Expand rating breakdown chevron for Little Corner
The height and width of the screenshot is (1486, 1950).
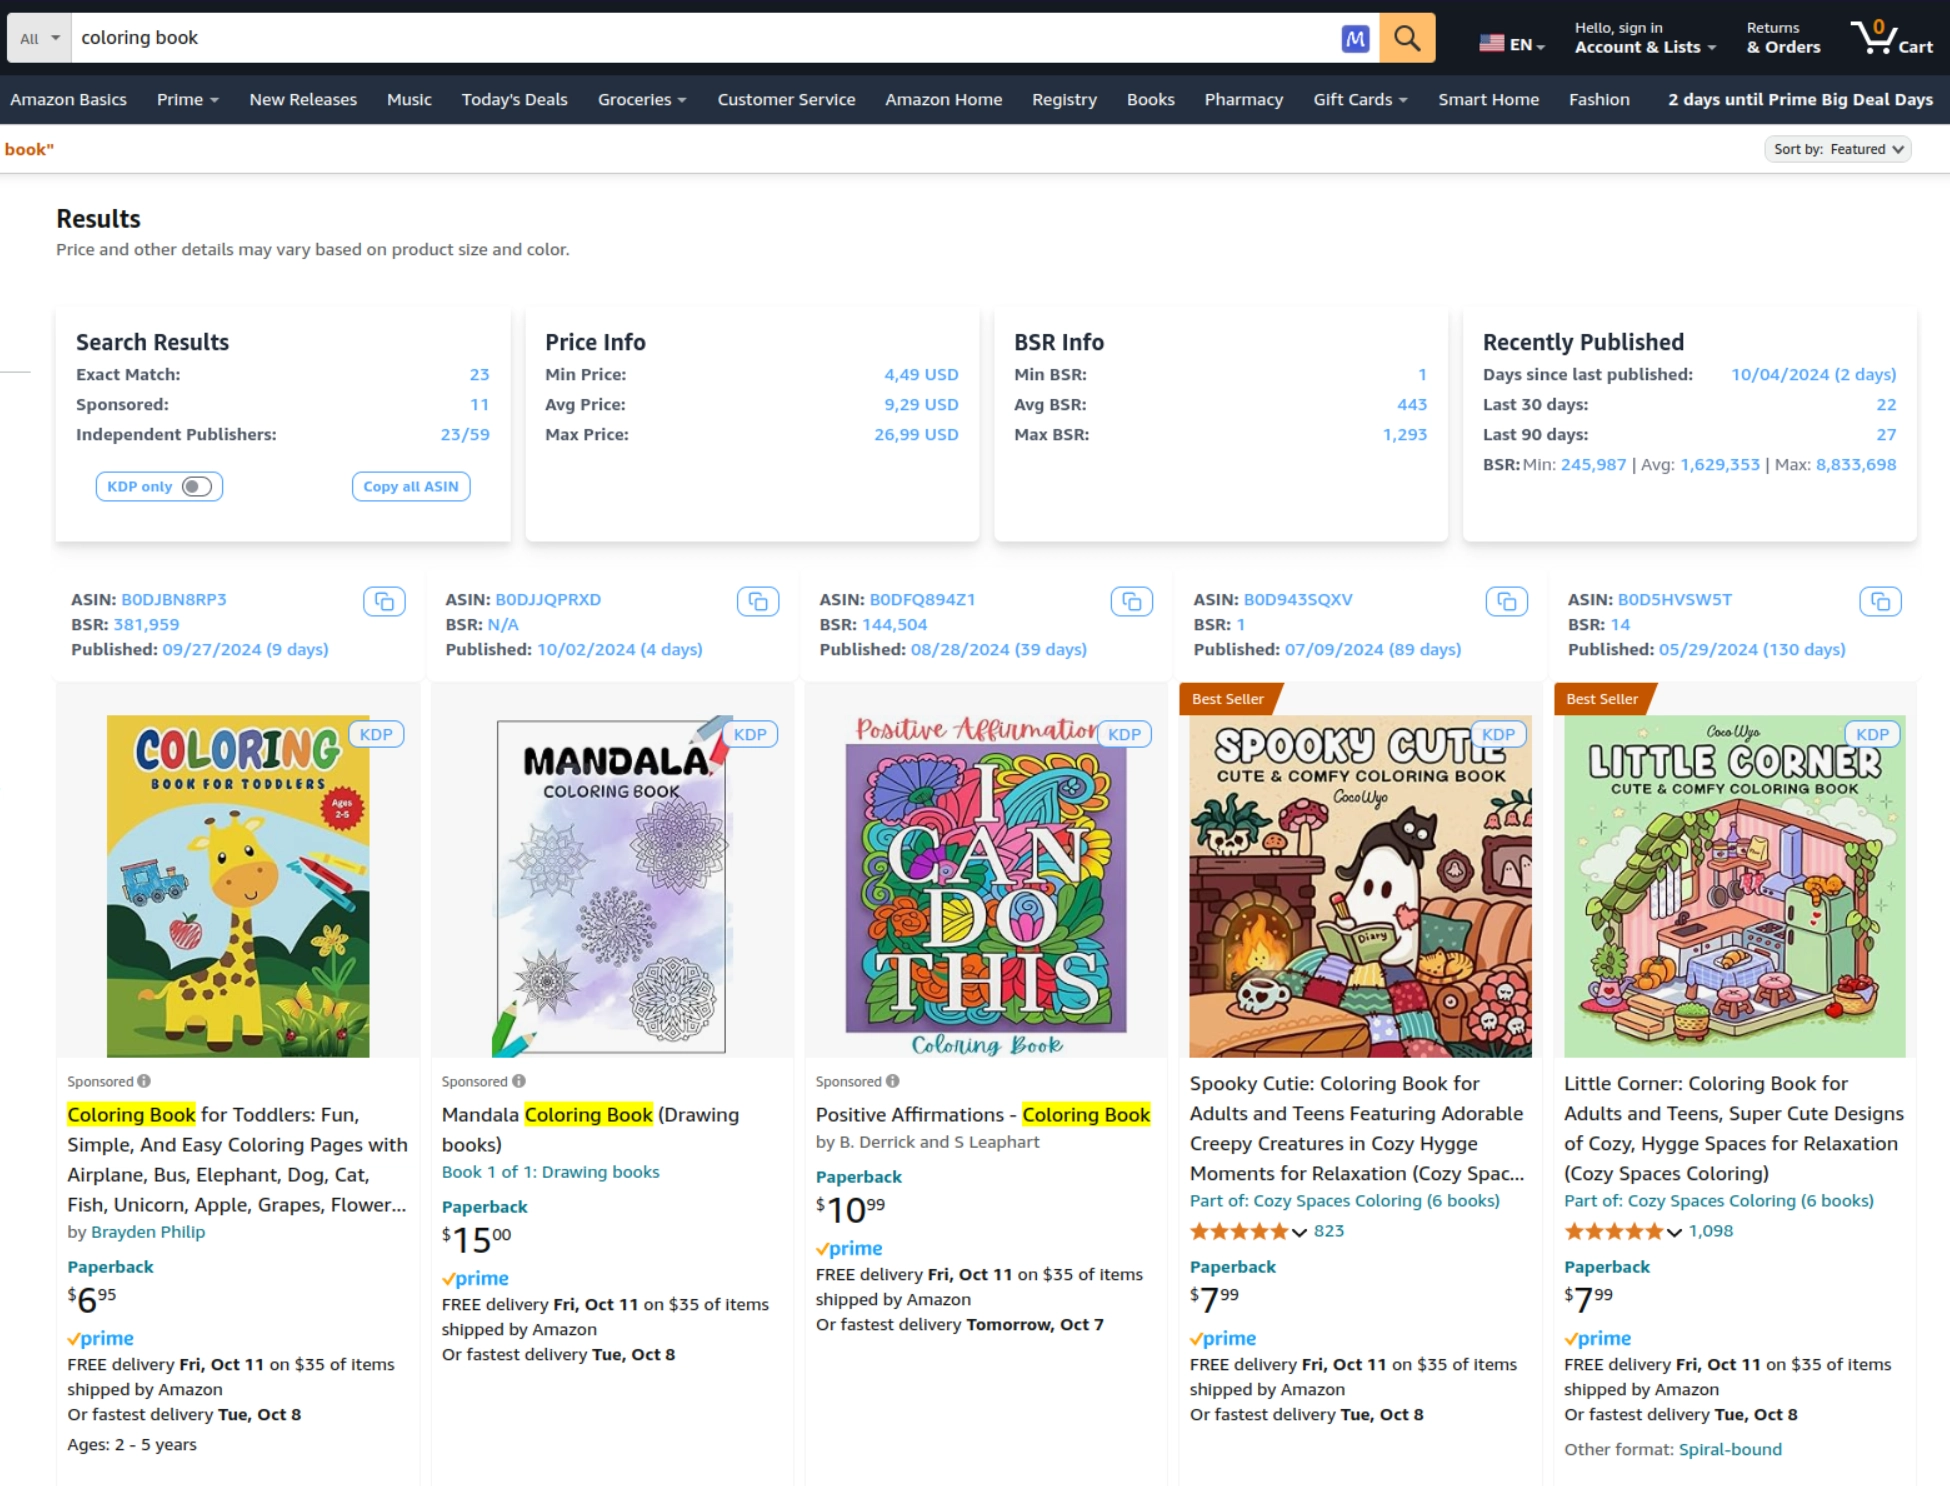pos(1673,1232)
